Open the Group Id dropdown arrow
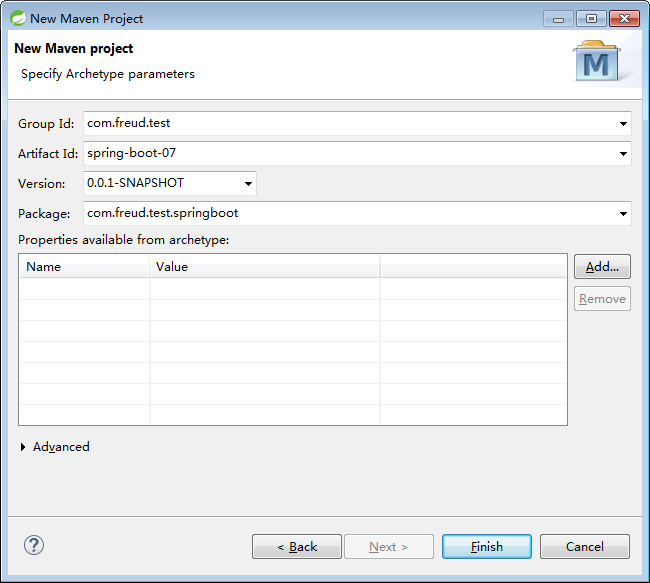This screenshot has height=583, width=650. click(623, 124)
